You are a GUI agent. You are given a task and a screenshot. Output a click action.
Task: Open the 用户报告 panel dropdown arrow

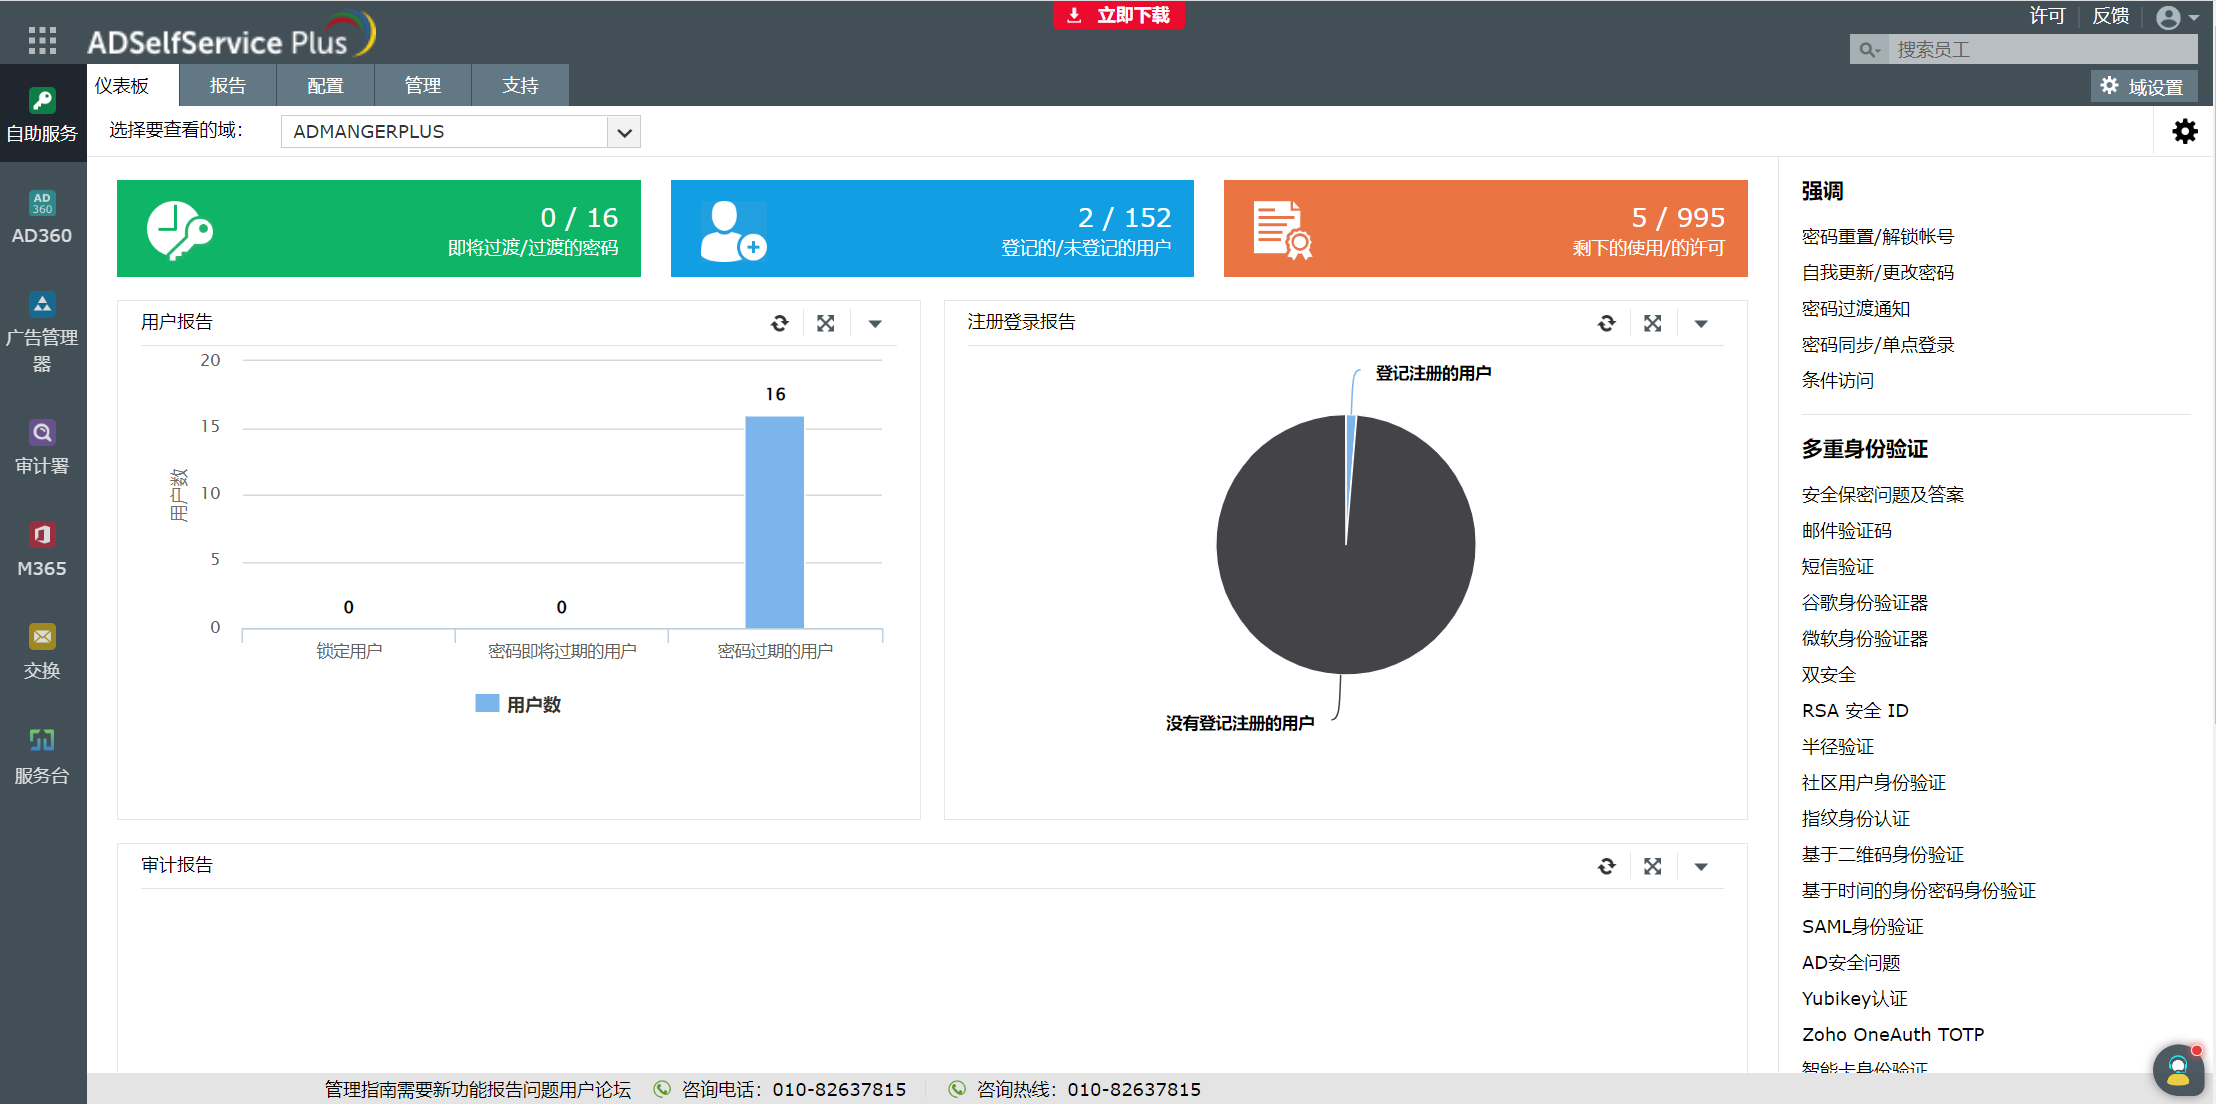coord(875,323)
